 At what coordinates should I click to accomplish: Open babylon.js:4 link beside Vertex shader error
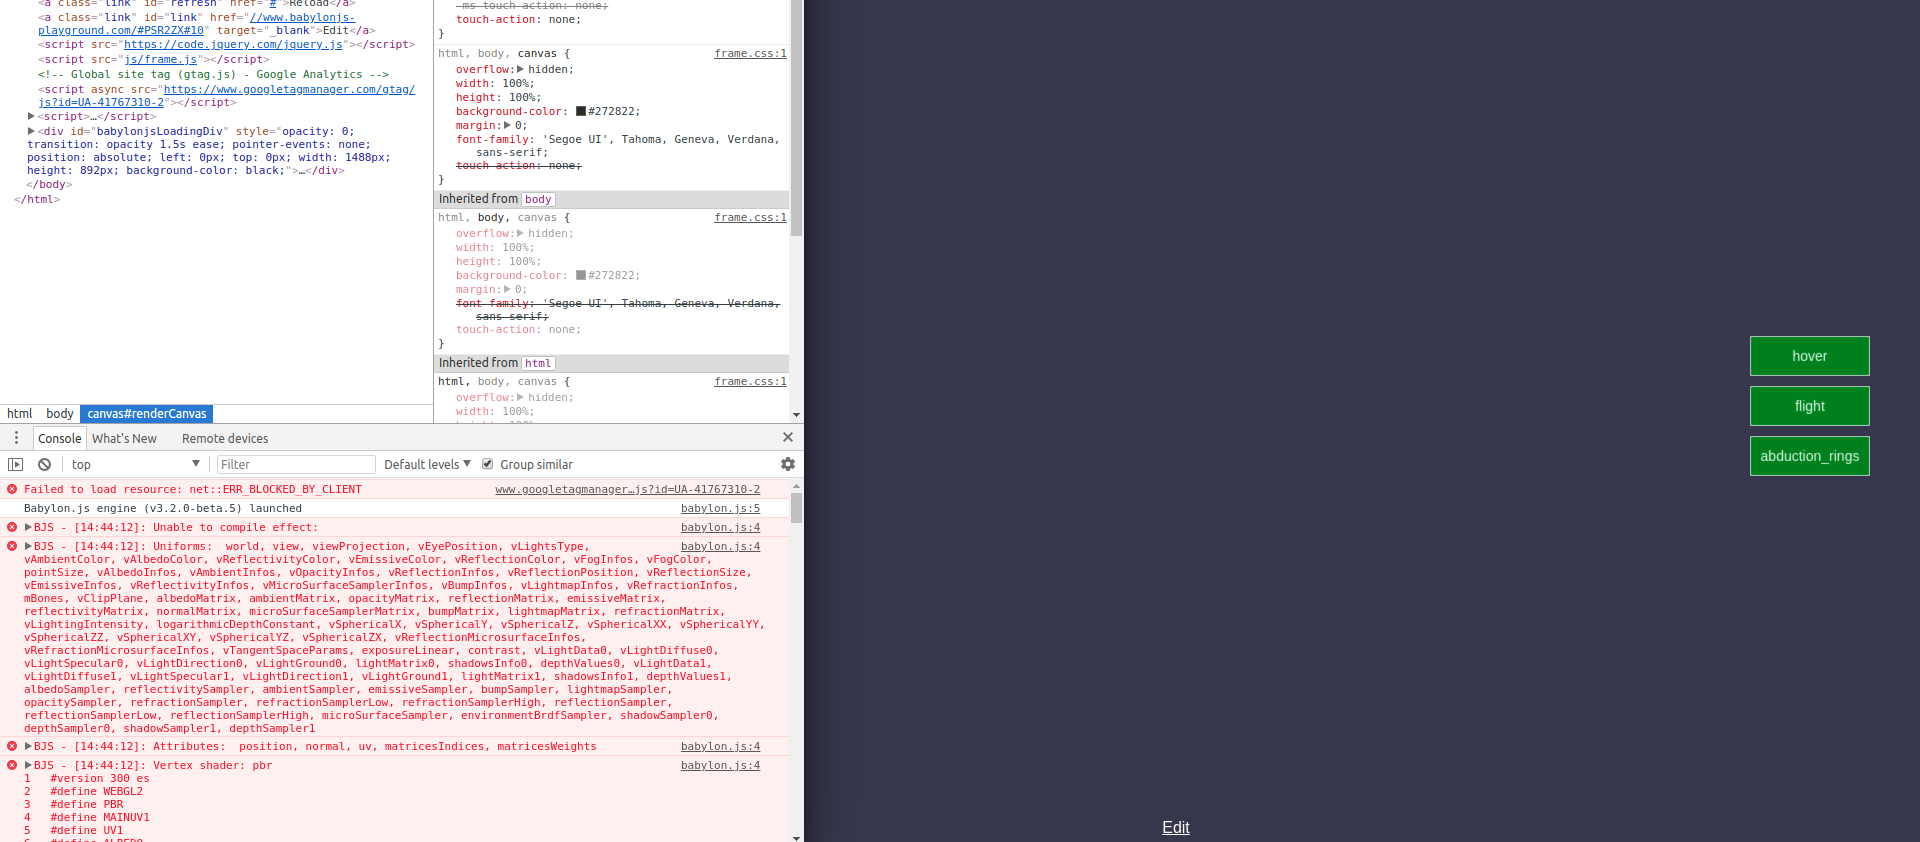(x=720, y=765)
